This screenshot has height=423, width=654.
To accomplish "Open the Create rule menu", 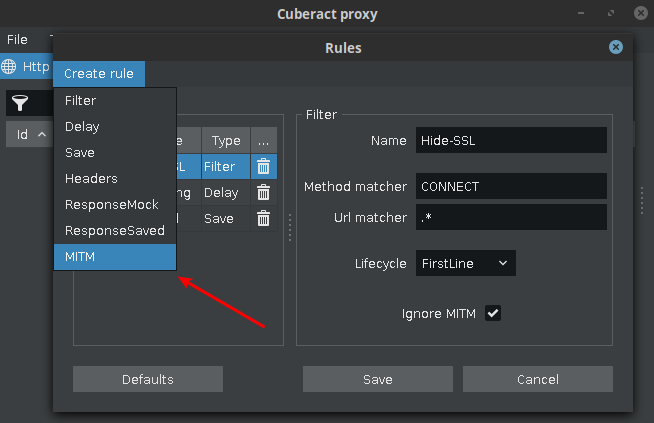I will 99,74.
